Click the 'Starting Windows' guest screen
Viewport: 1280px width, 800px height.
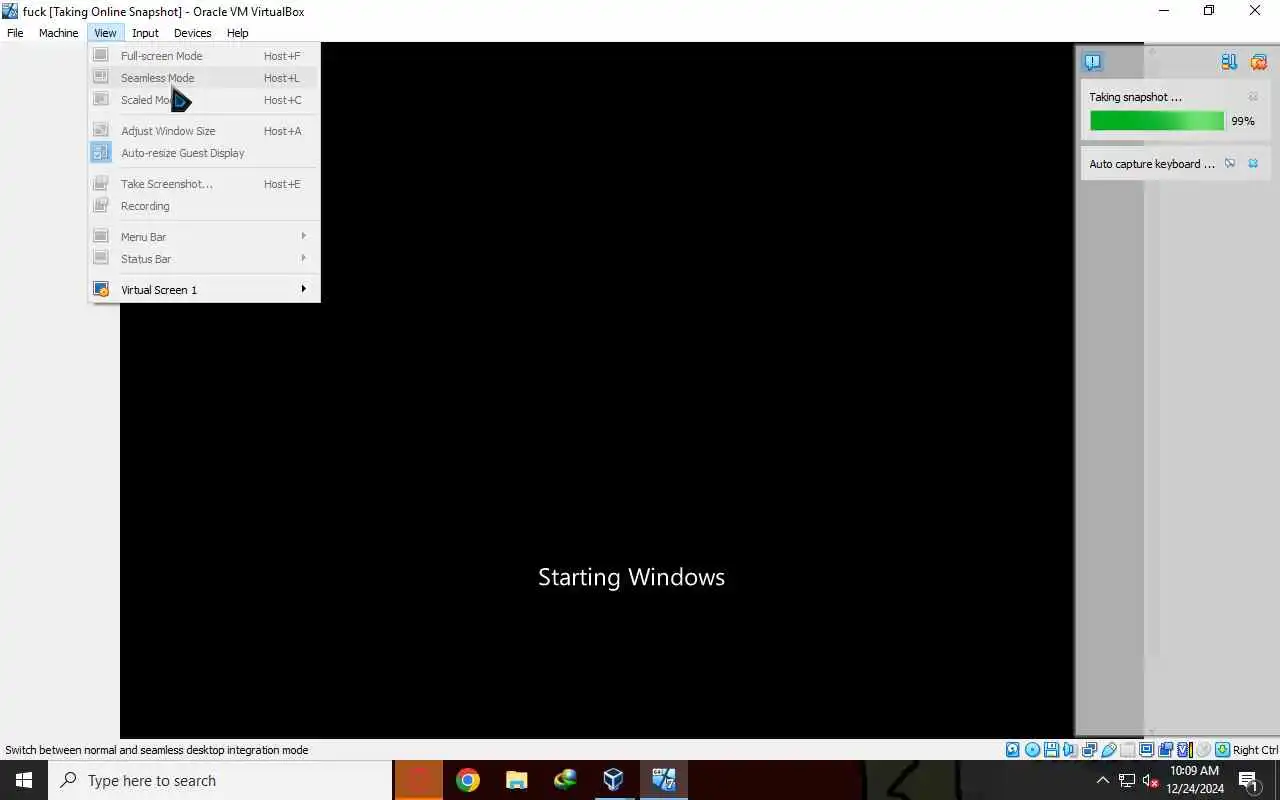[631, 577]
